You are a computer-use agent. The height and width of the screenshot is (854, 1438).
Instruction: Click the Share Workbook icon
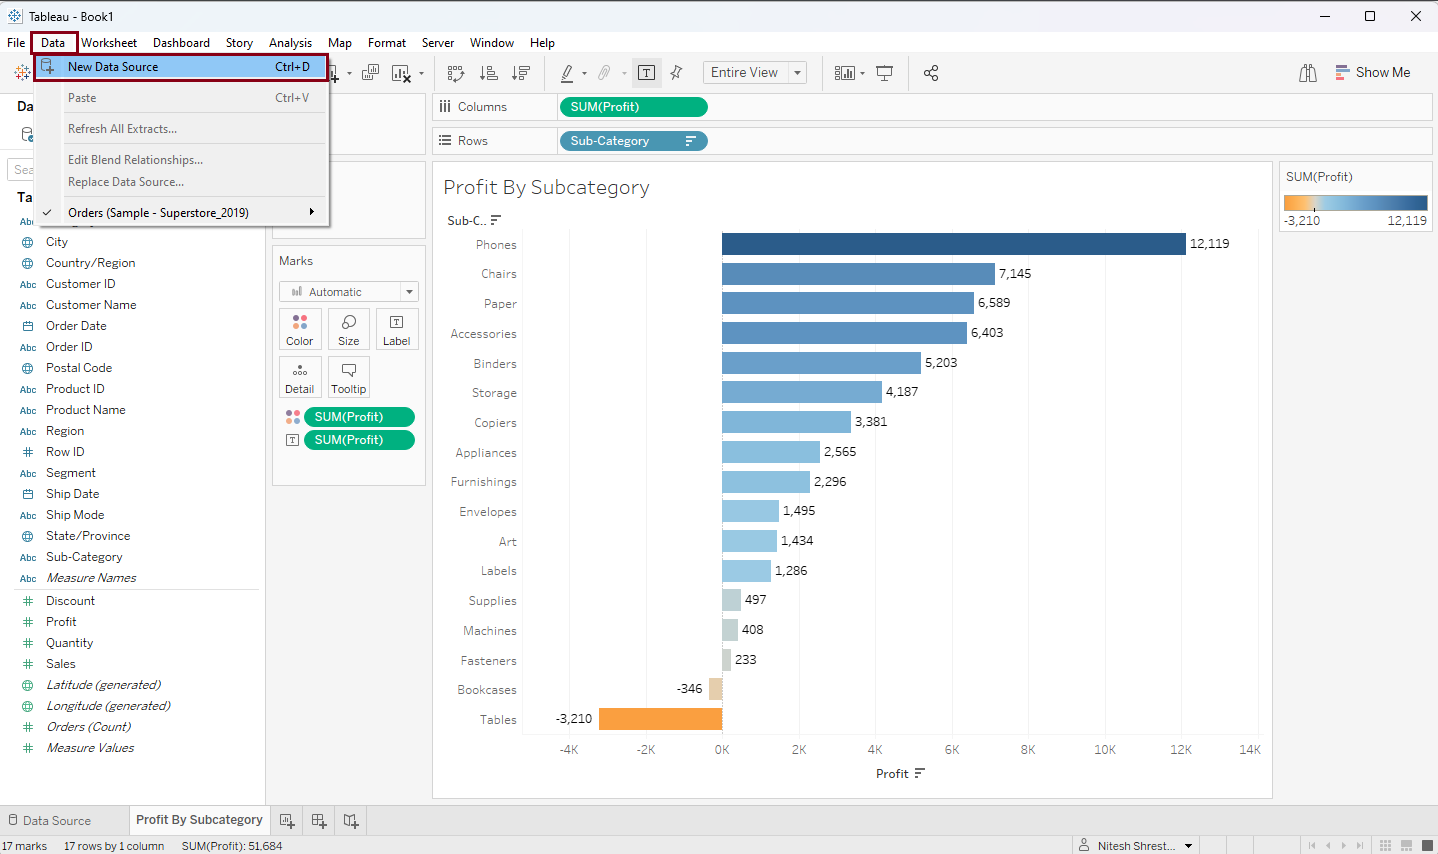[931, 73]
